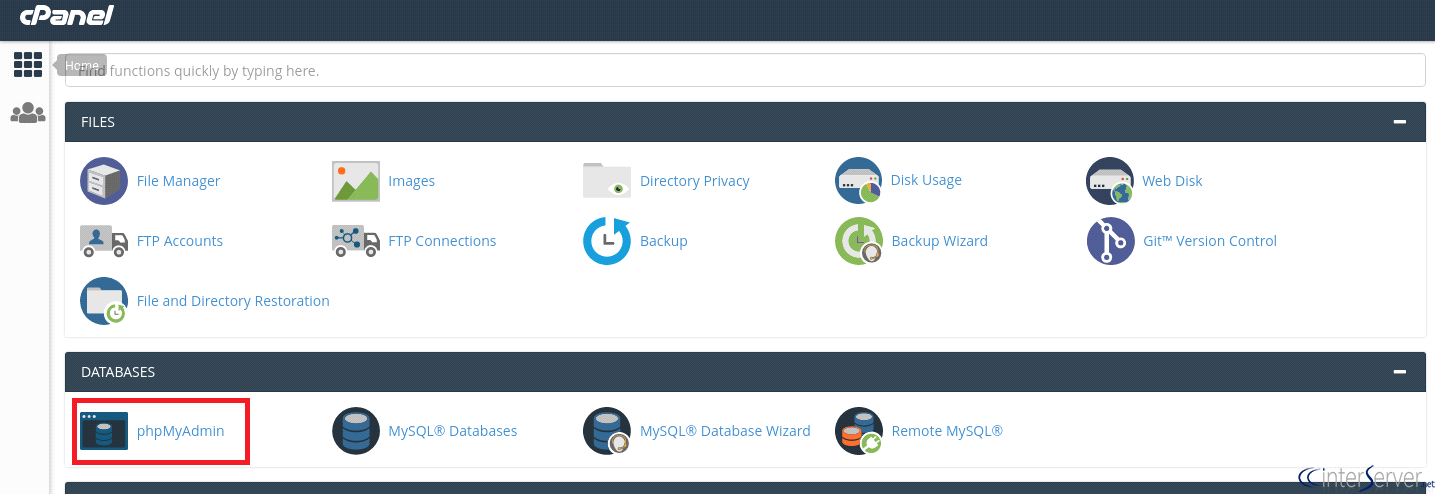Collapse the FILES section
This screenshot has height=494, width=1435.
1400,122
